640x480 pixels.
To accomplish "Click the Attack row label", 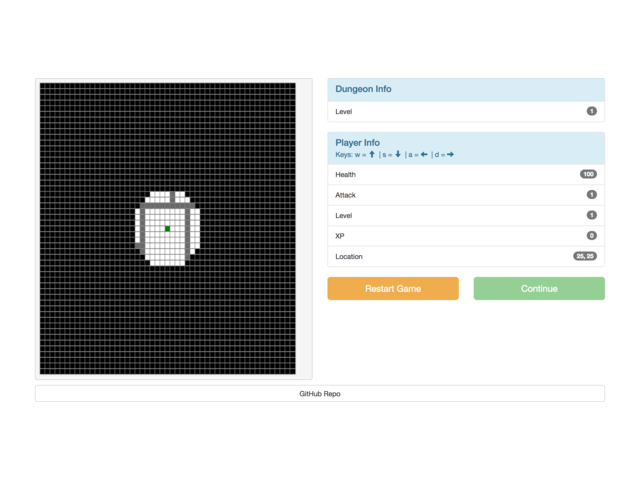I will 345,195.
